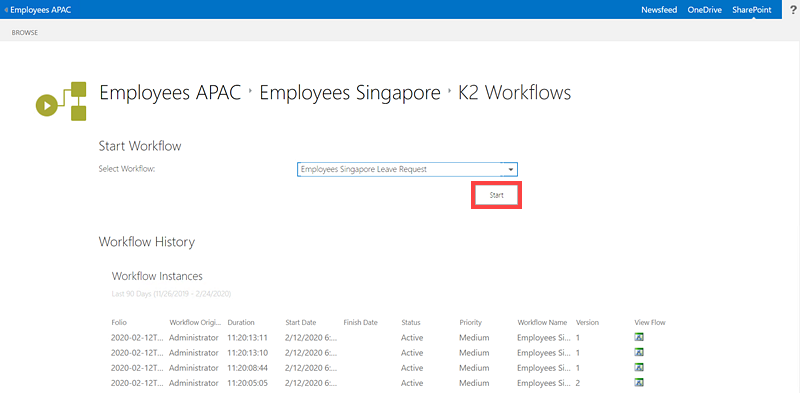Image resolution: width=800 pixels, height=393 pixels.
Task: Open SharePoint link in top bar
Action: coord(752,10)
